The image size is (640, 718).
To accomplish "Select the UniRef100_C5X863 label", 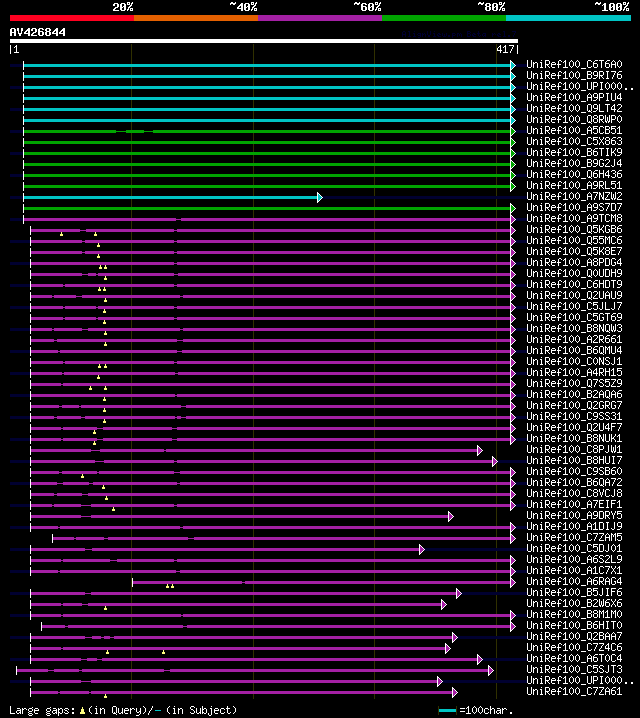I will click(574, 141).
